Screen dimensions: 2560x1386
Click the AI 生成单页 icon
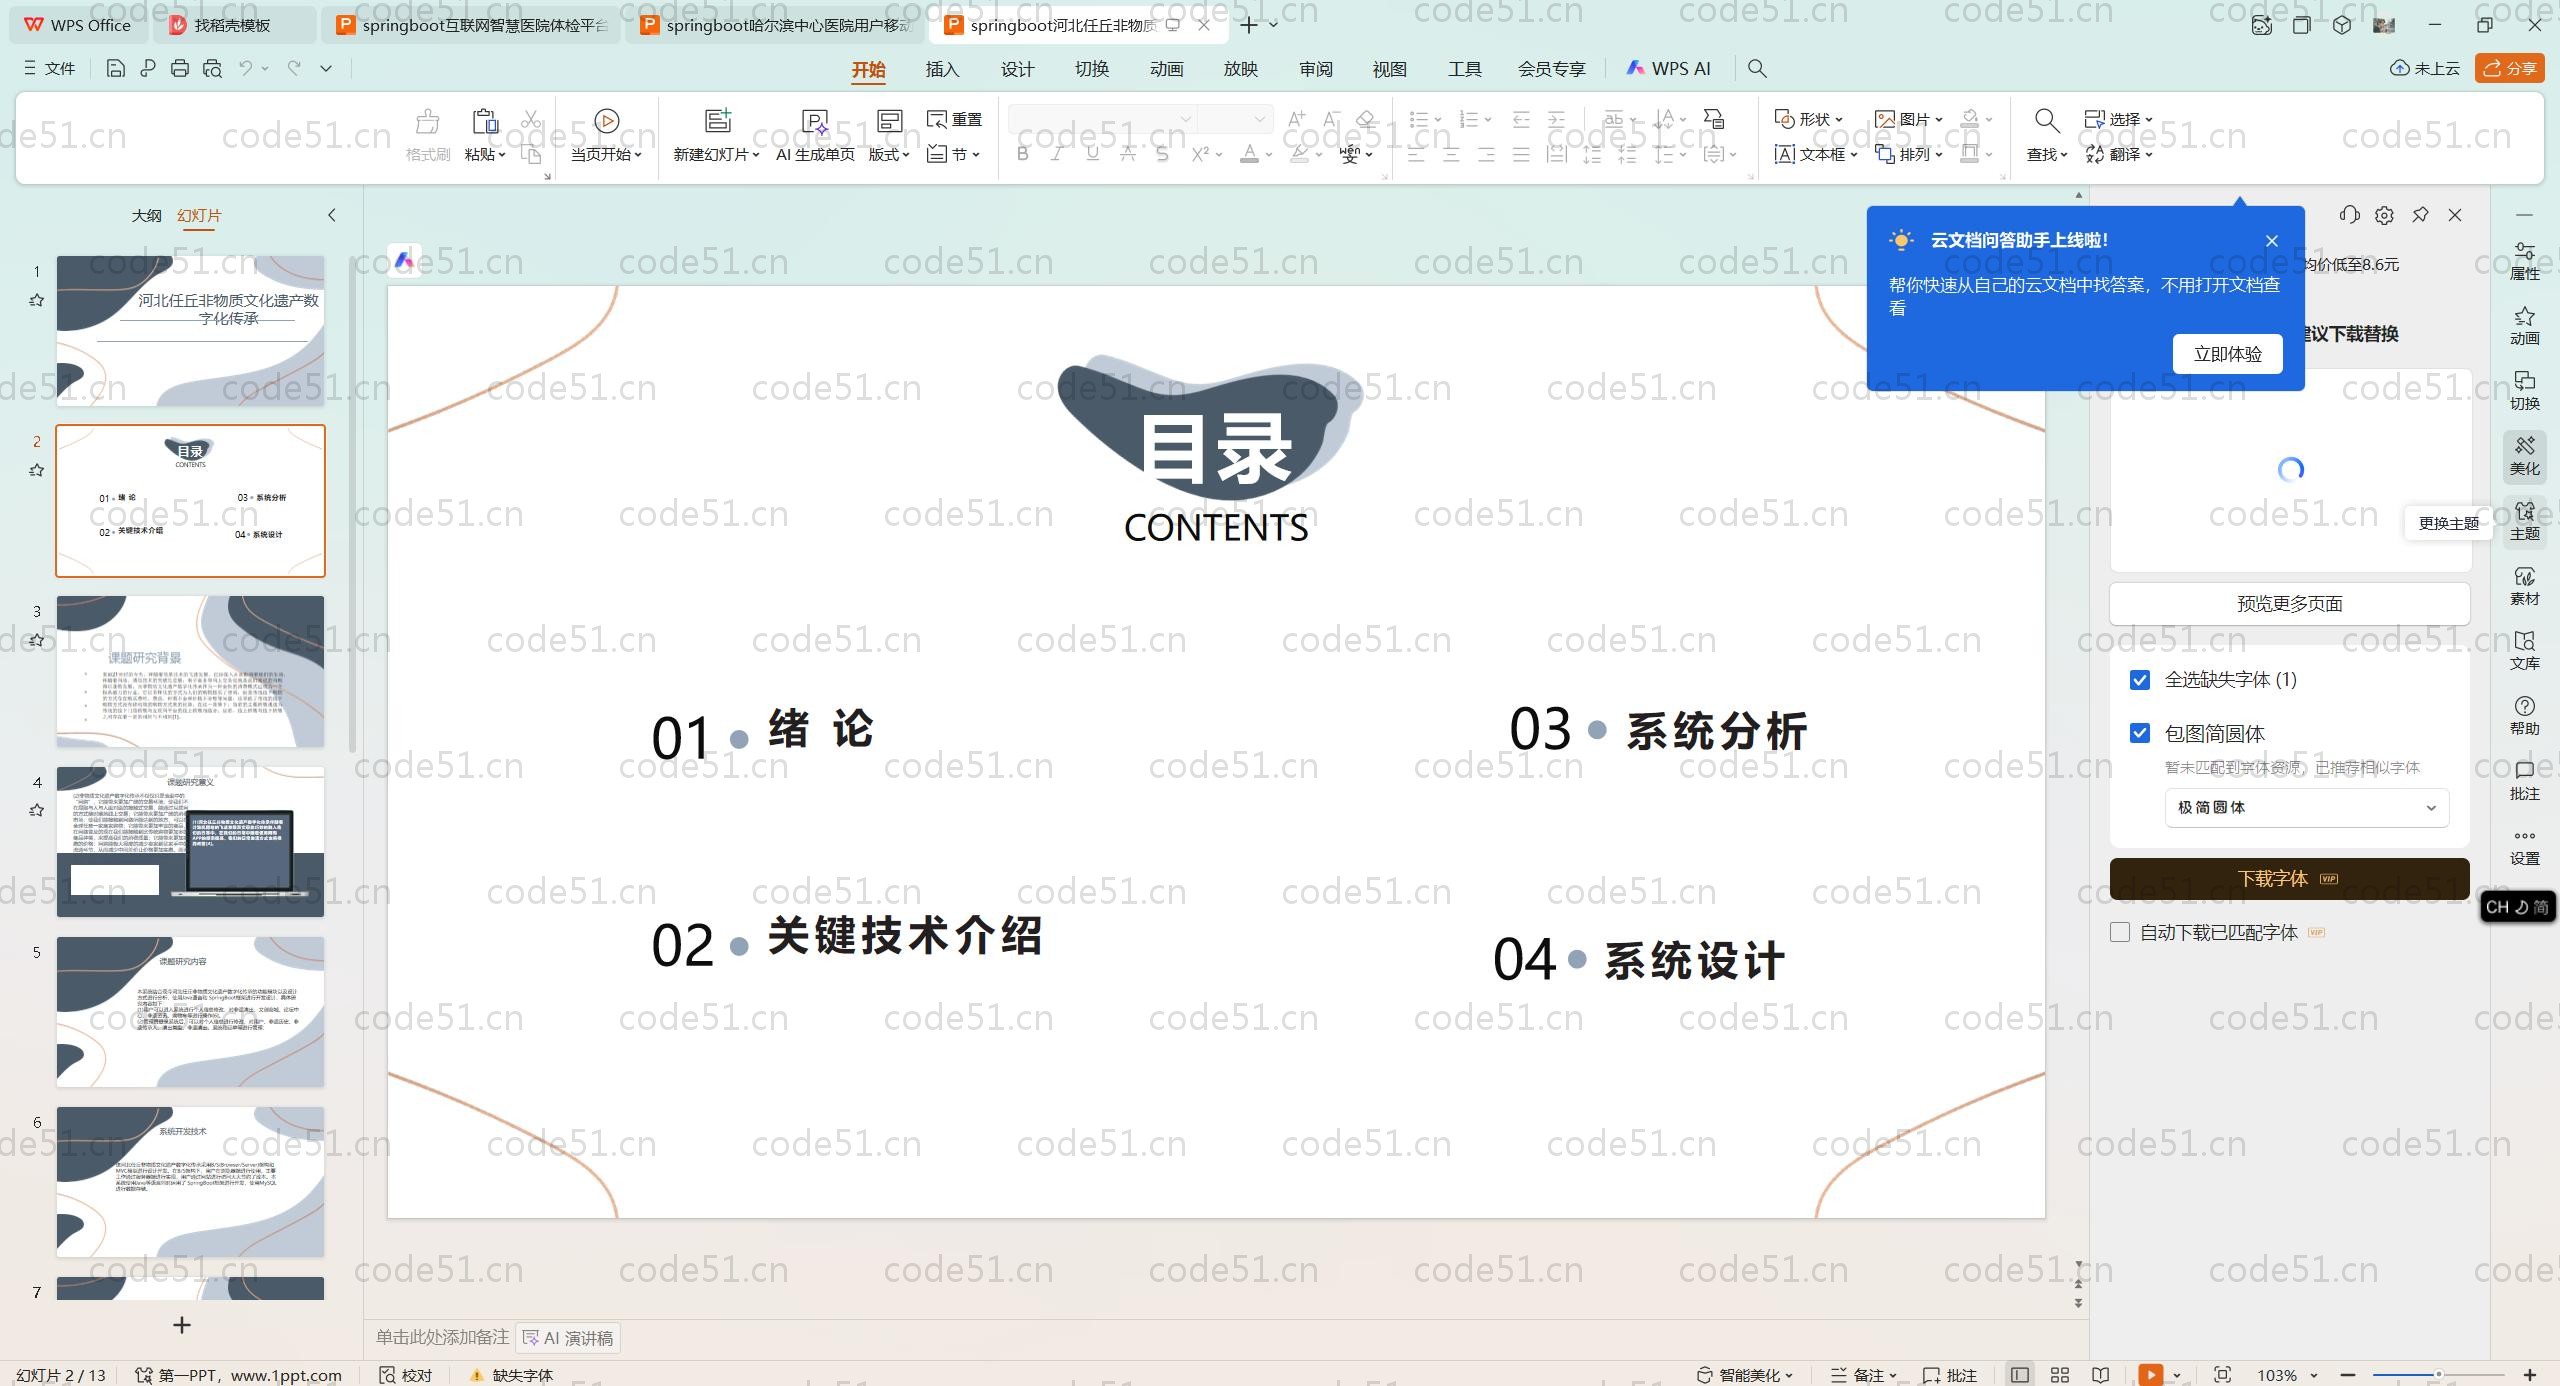(815, 121)
